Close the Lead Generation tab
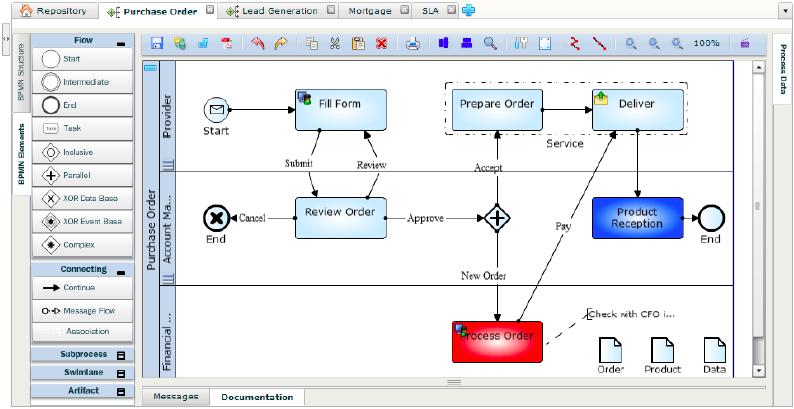Screen dimensions: 794x409 (x=331, y=10)
